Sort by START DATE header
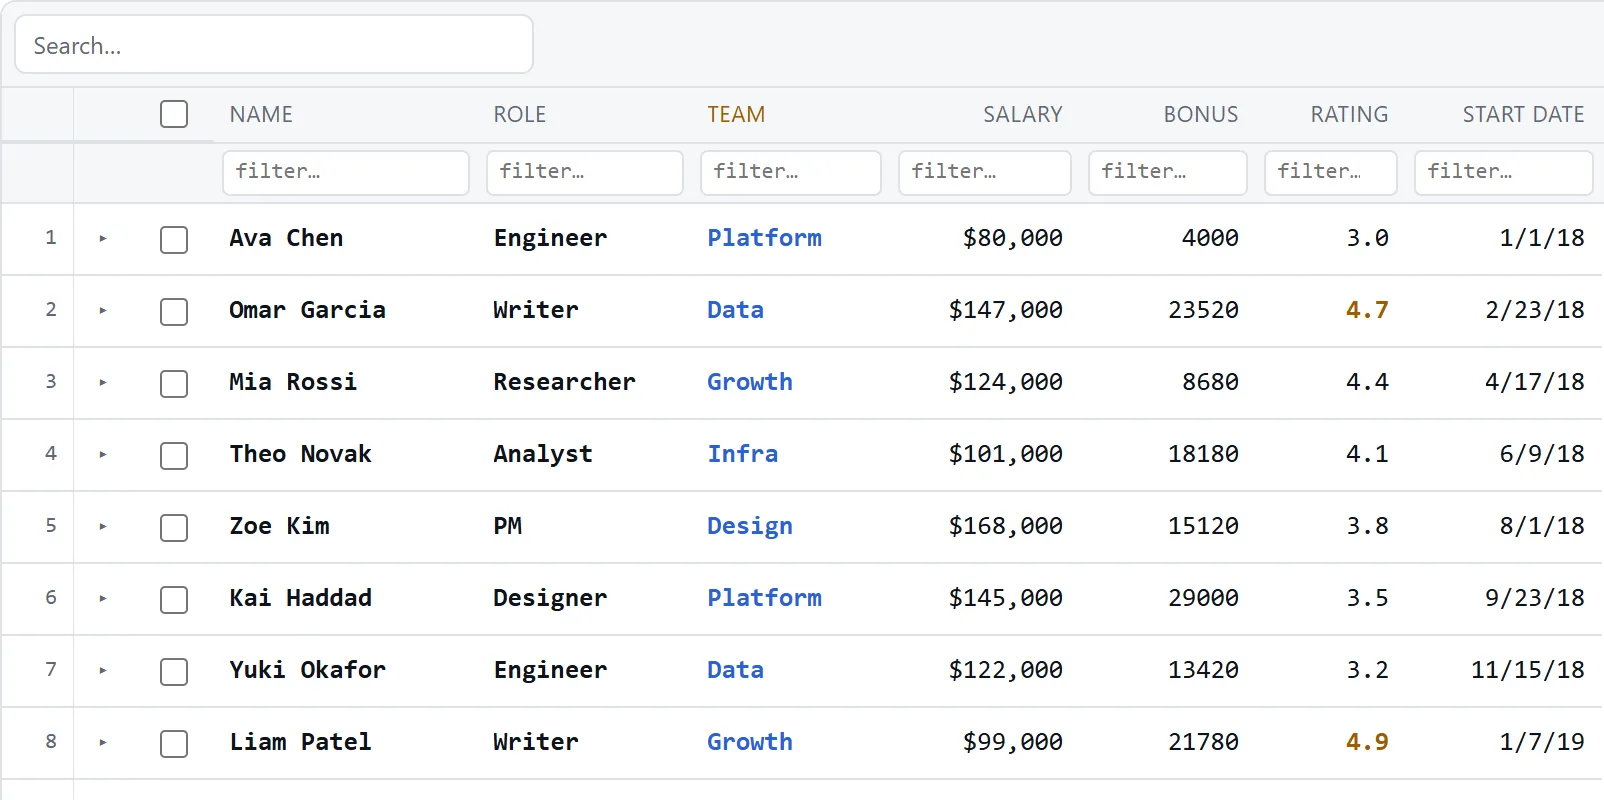 point(1523,115)
